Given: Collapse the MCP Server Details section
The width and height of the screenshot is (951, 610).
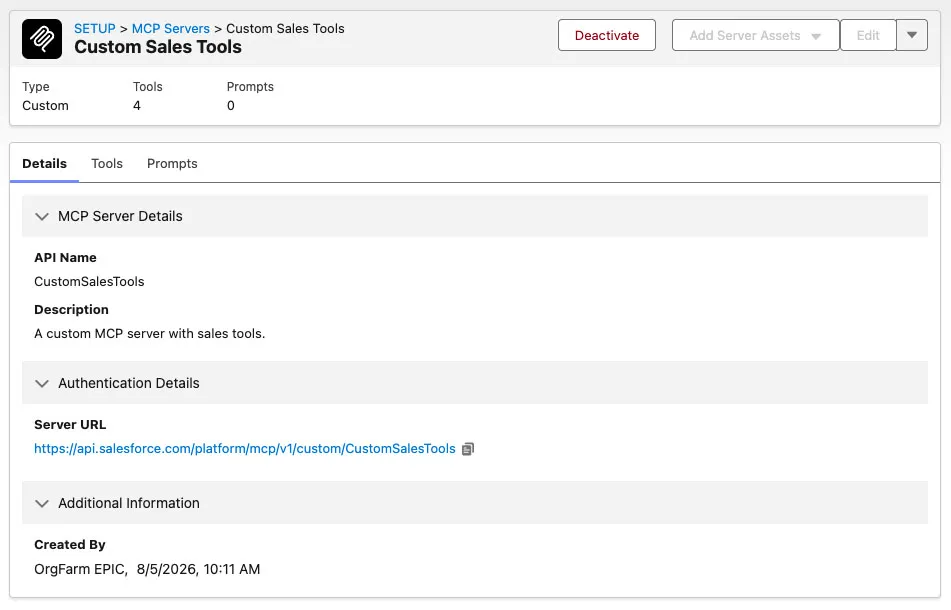Looking at the screenshot, I should 42,216.
